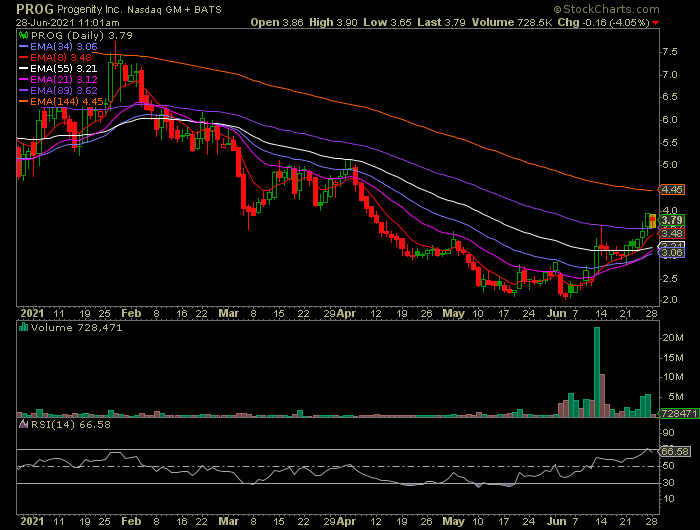Click the green 3.79 last-price tag
Screen dimensions: 700x530
672,220
